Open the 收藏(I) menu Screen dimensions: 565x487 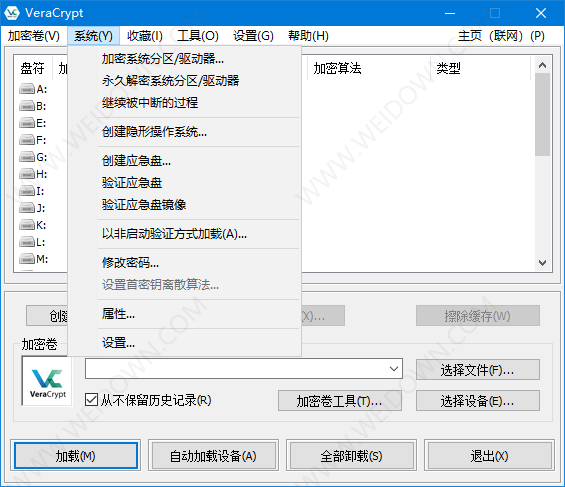[145, 36]
